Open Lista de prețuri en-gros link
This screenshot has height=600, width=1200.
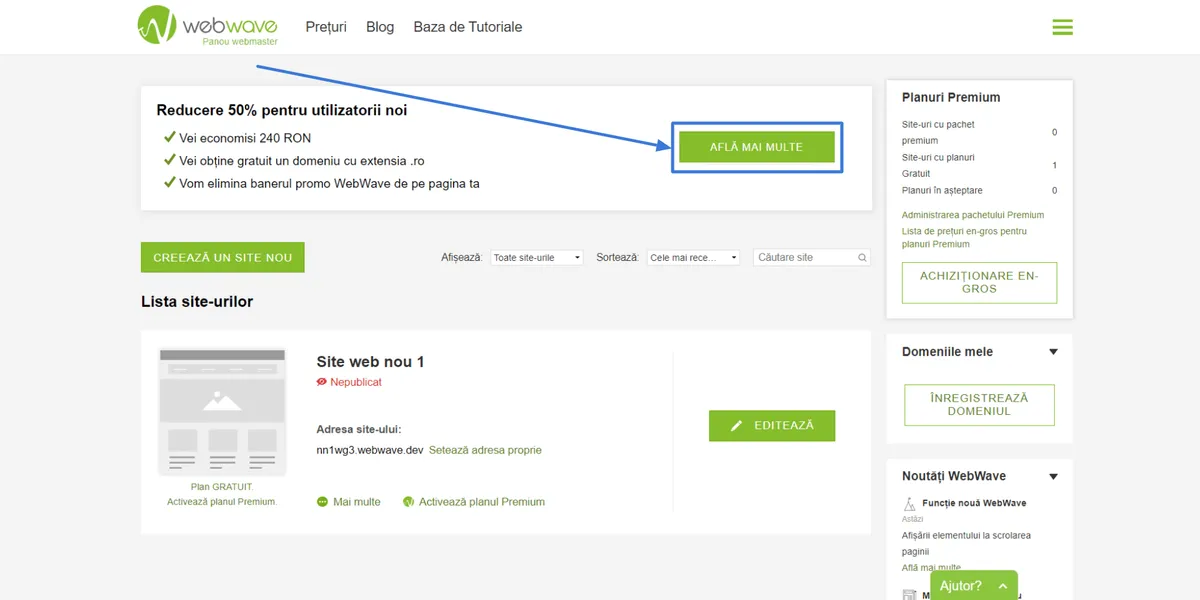pyautogui.click(x=964, y=237)
